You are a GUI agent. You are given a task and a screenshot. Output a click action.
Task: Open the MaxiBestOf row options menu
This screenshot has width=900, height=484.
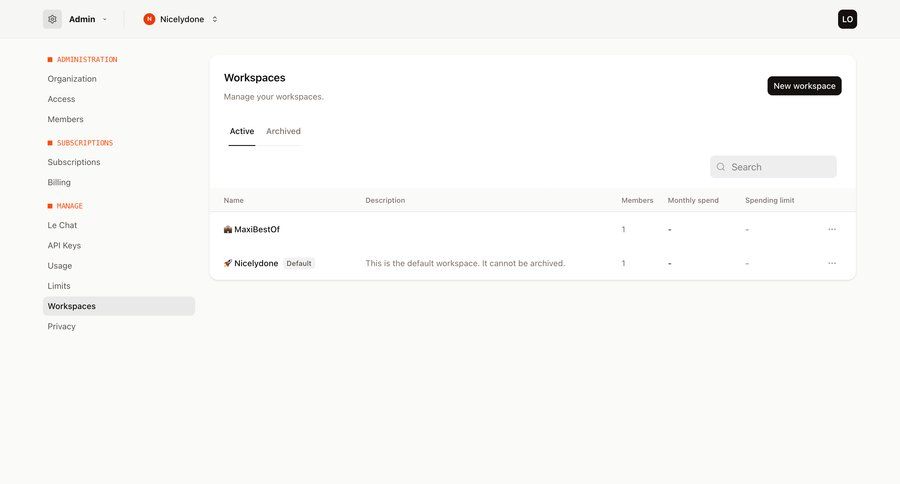(831, 229)
